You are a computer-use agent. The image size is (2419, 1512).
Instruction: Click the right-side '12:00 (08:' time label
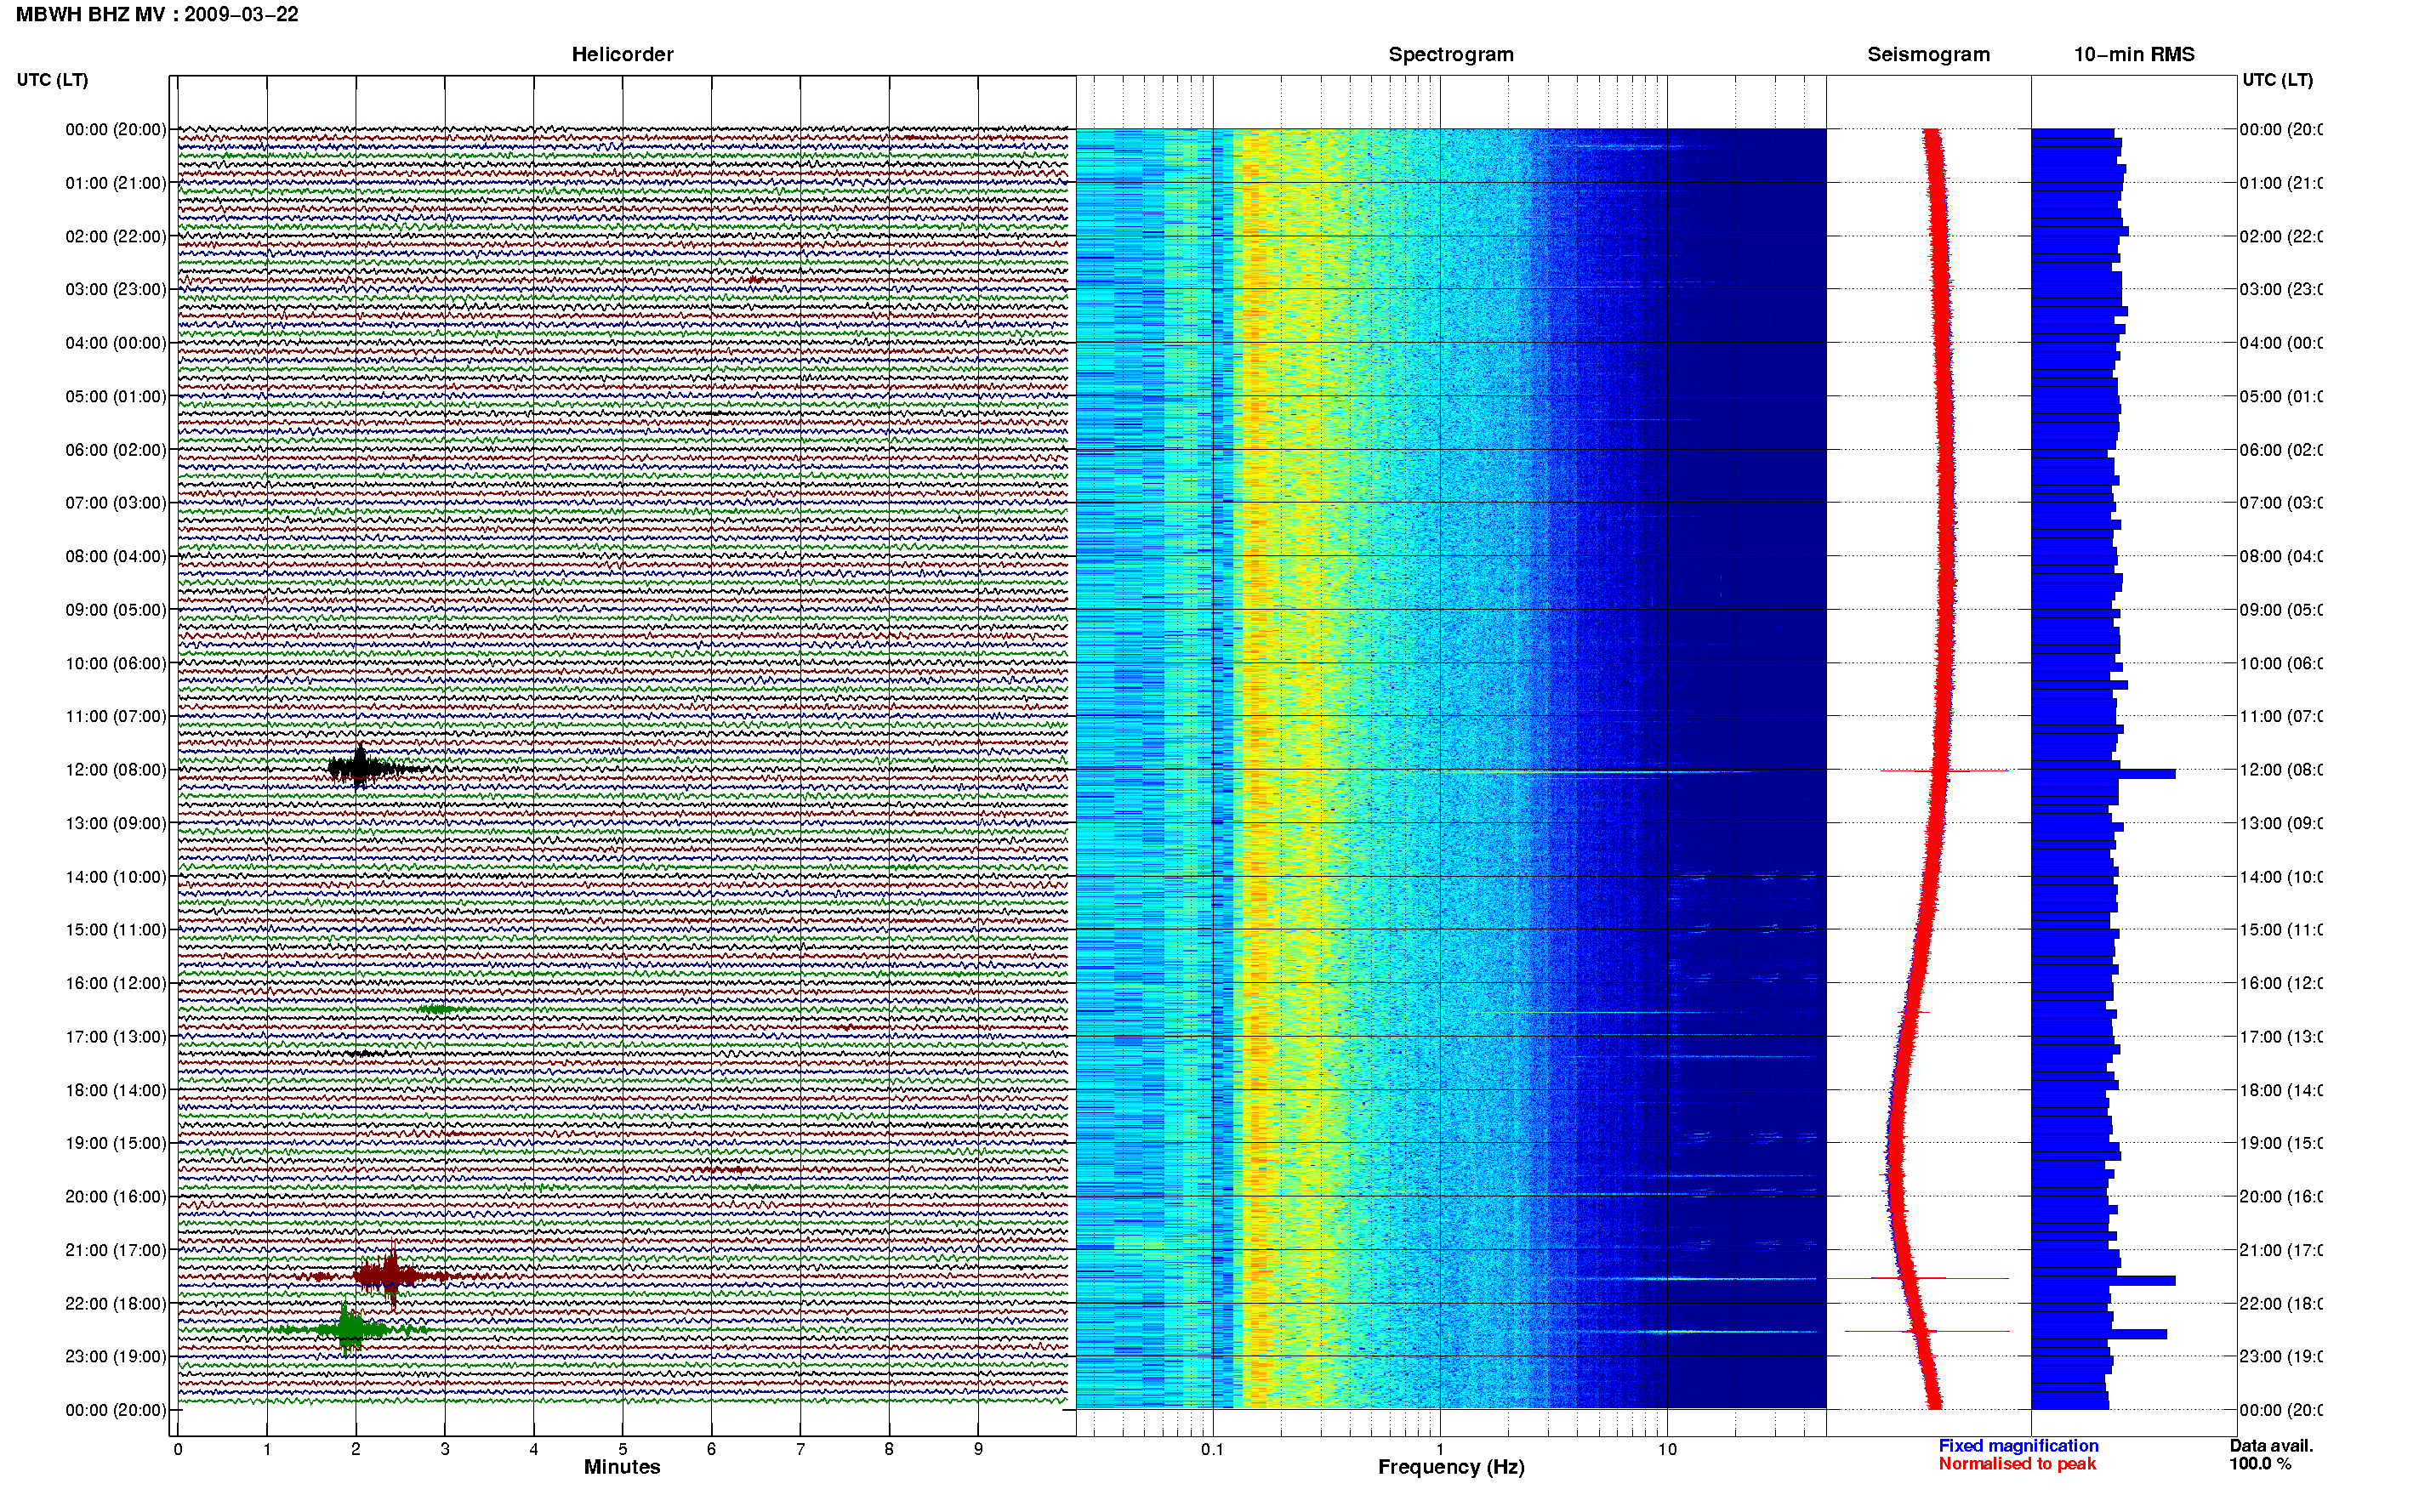(2281, 770)
